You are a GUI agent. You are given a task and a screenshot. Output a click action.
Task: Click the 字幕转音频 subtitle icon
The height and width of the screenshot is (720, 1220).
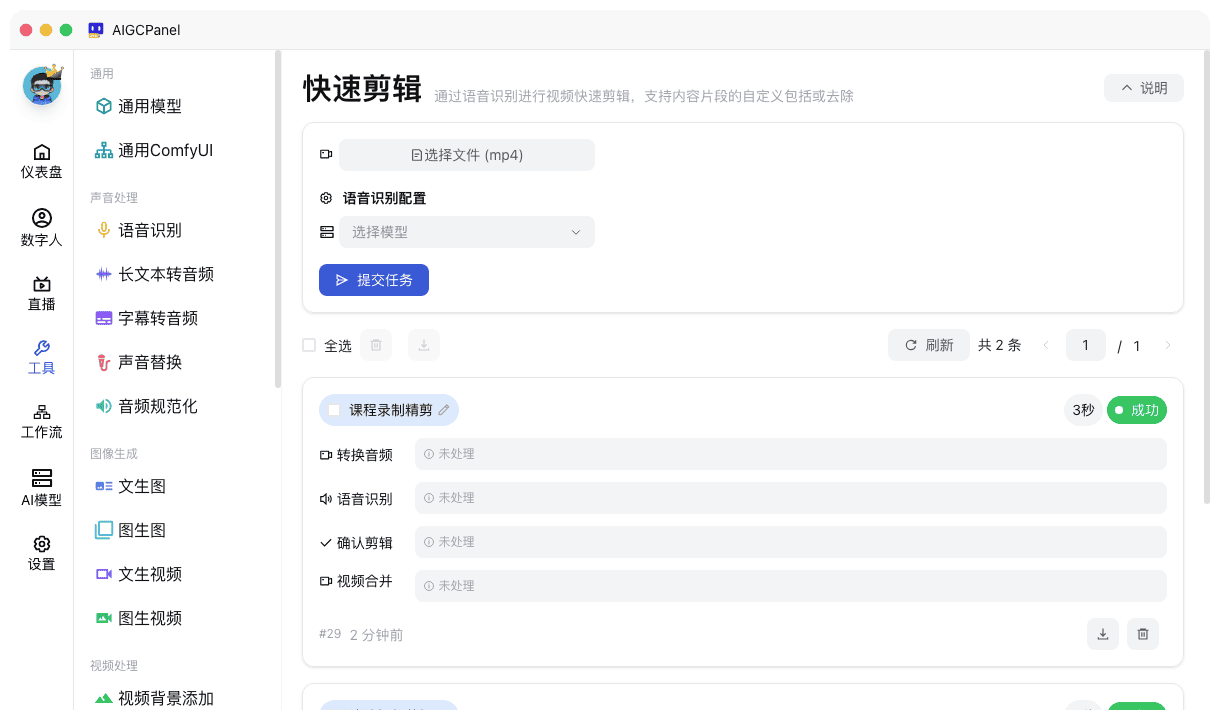pos(104,318)
